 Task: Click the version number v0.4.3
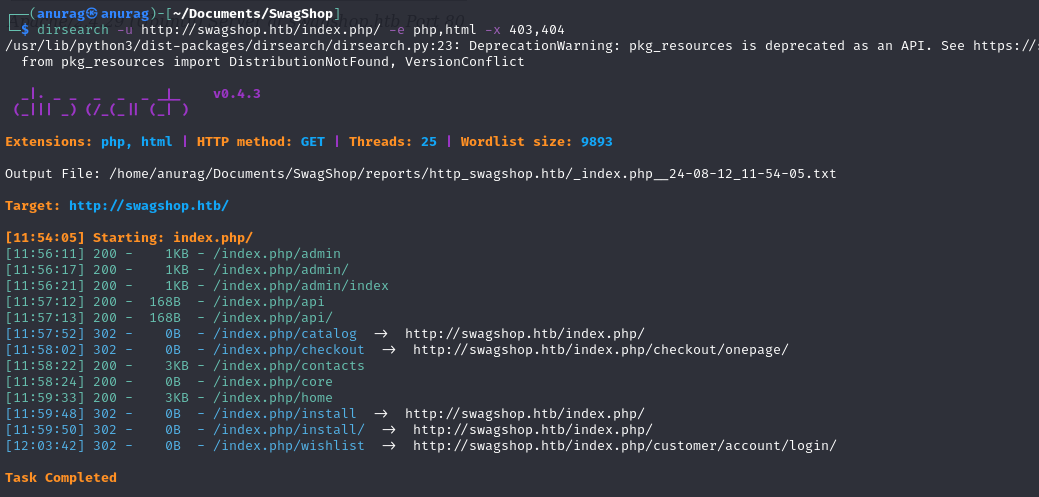click(x=237, y=93)
